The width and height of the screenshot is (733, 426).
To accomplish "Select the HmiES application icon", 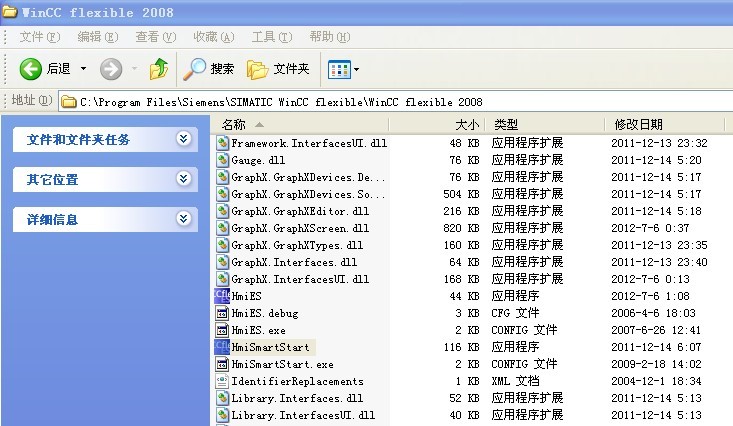I will pyautogui.click(x=222, y=296).
